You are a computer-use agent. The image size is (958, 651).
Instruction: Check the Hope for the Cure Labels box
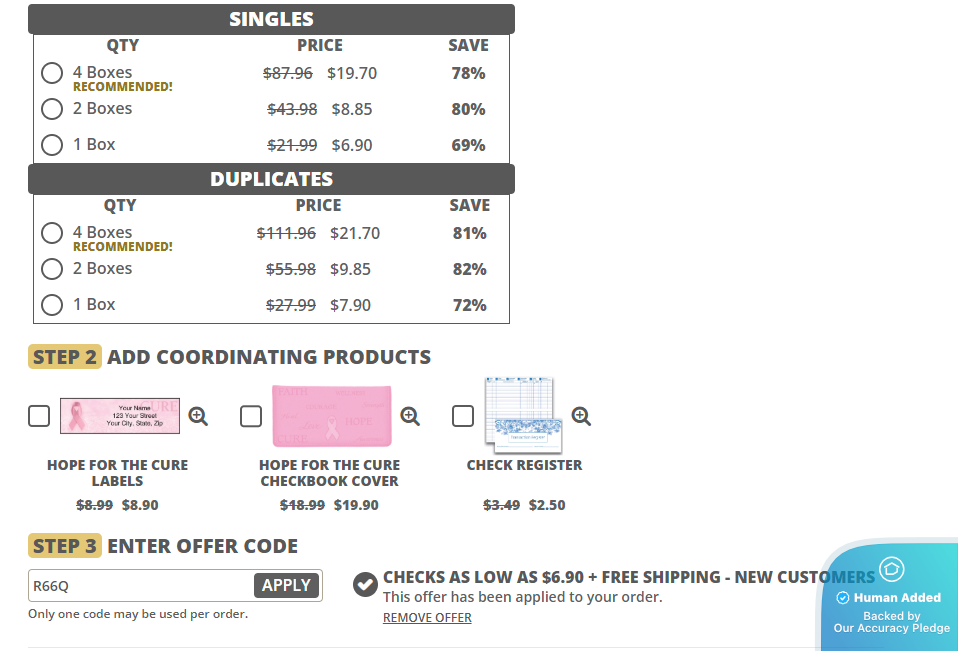click(x=39, y=416)
